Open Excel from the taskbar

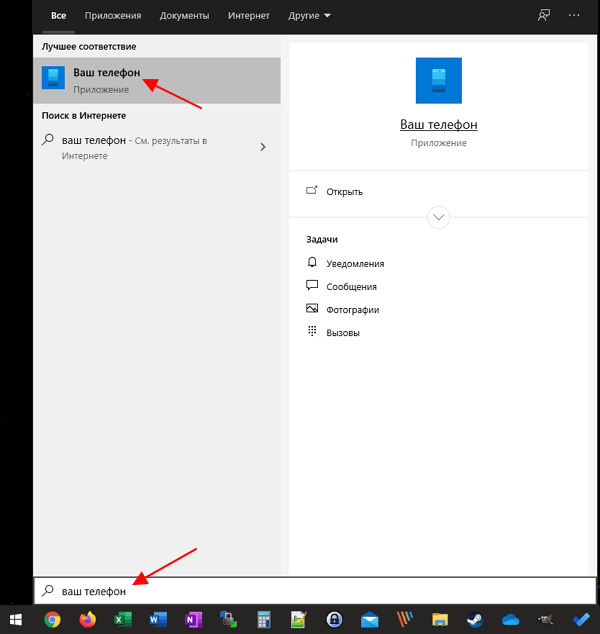coord(123,619)
